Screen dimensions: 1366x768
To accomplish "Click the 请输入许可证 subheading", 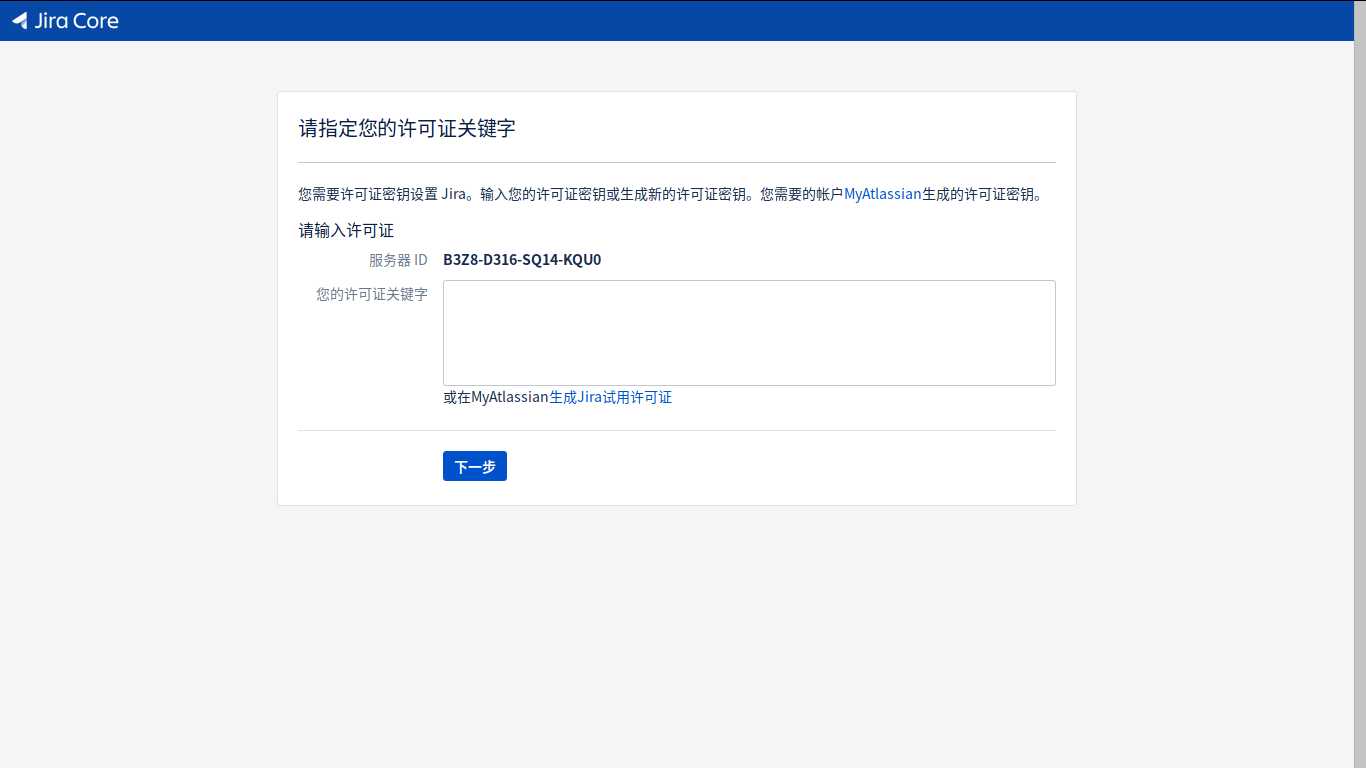I will pyautogui.click(x=346, y=230).
